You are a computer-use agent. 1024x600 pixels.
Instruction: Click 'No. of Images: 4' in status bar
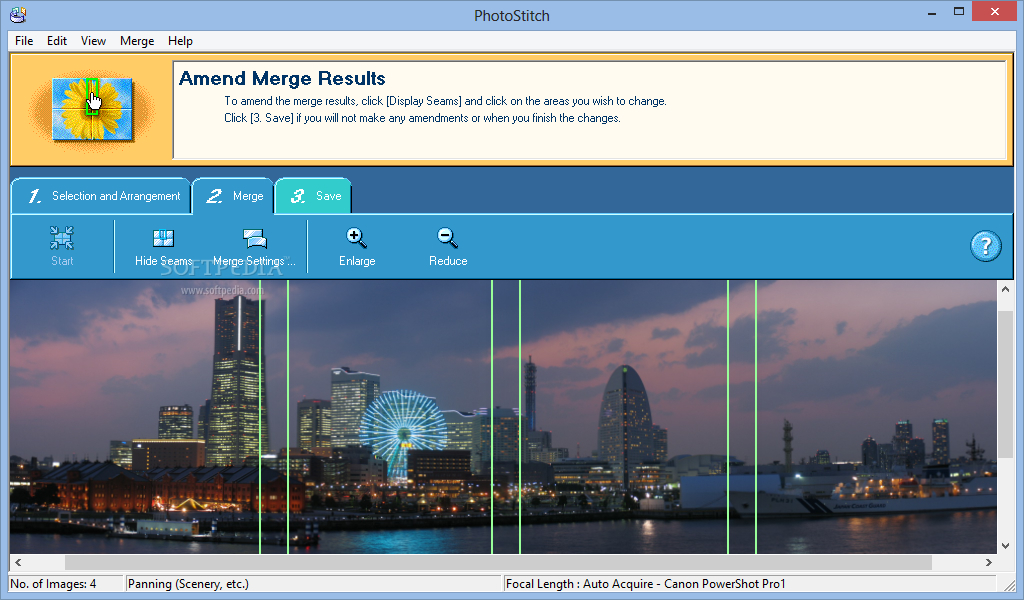(53, 584)
